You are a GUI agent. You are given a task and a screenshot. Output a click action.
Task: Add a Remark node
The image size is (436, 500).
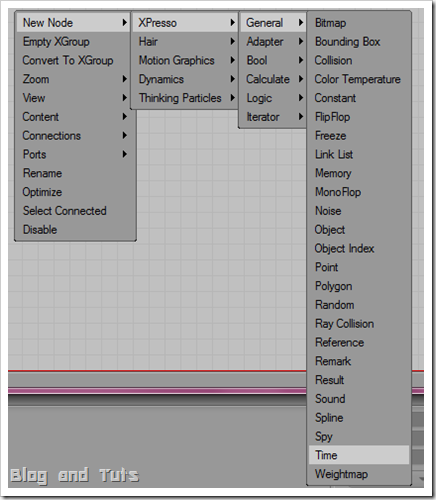point(359,361)
